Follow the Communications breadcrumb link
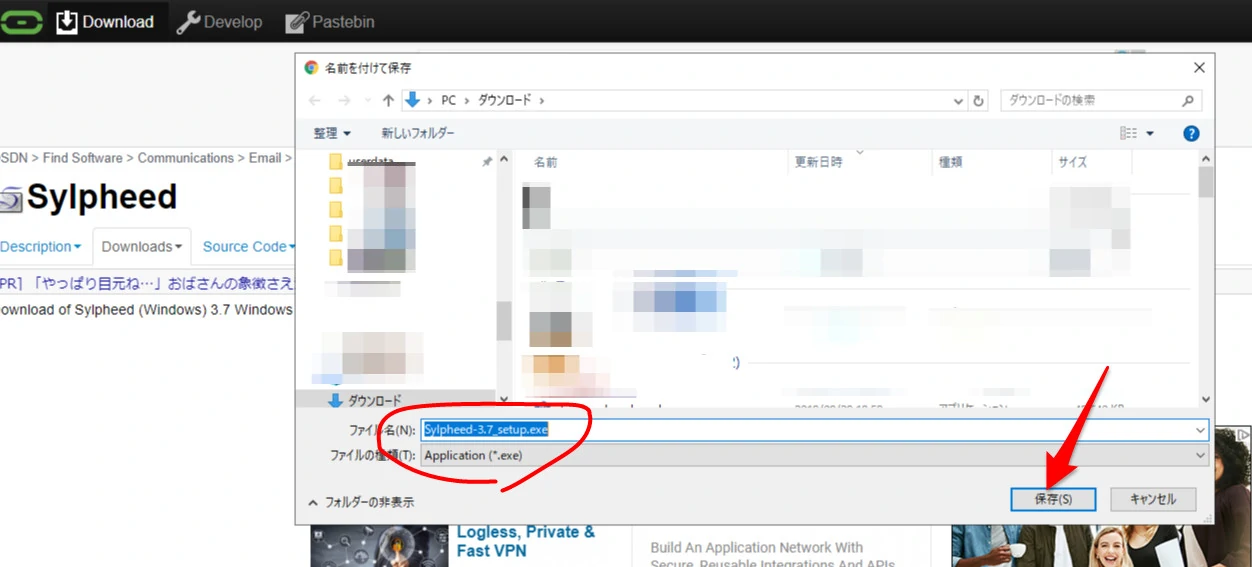Image resolution: width=1252 pixels, height=567 pixels. 185,158
